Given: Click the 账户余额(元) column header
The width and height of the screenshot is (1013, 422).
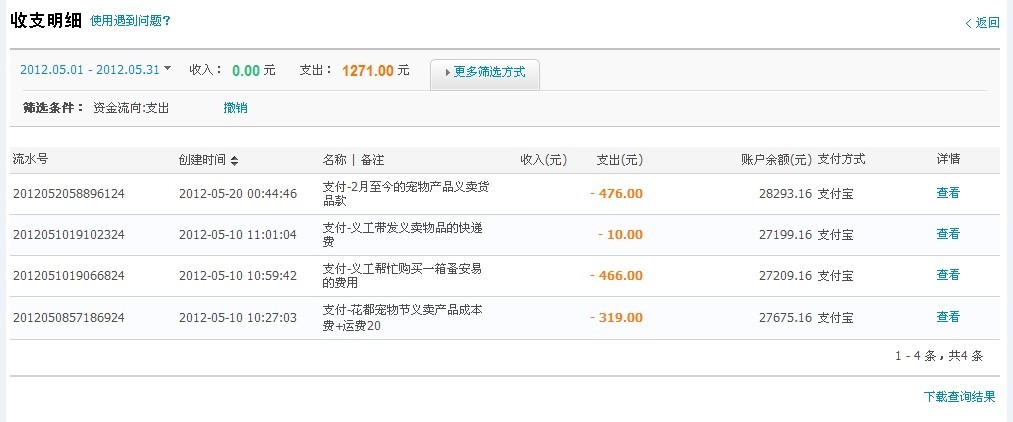Looking at the screenshot, I should point(776,160).
